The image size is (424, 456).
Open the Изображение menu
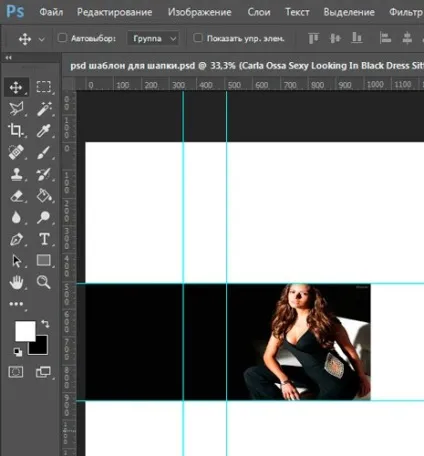[199, 12]
